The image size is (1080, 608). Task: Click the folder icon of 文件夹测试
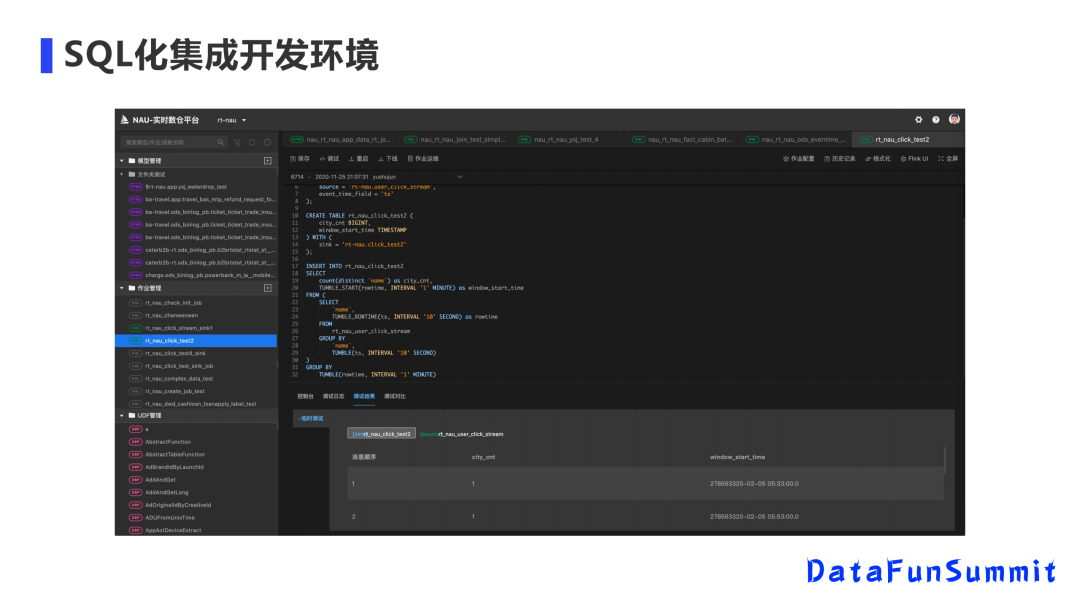click(132, 174)
